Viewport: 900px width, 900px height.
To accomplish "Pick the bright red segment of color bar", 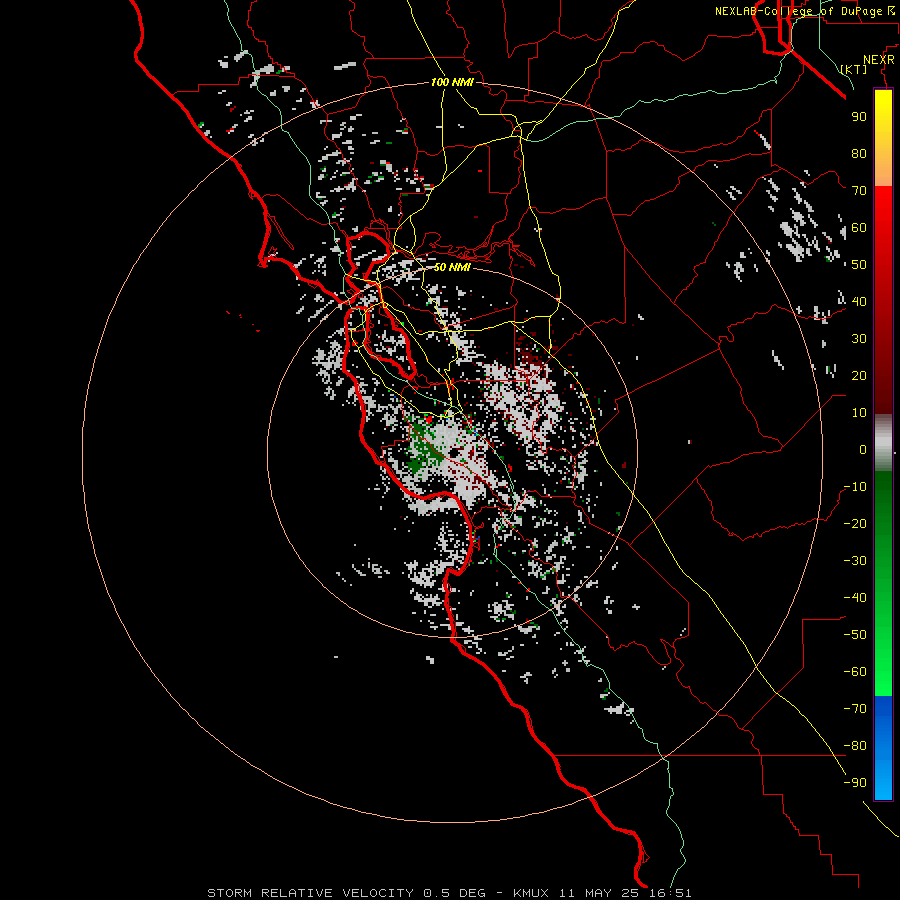I will [x=883, y=210].
